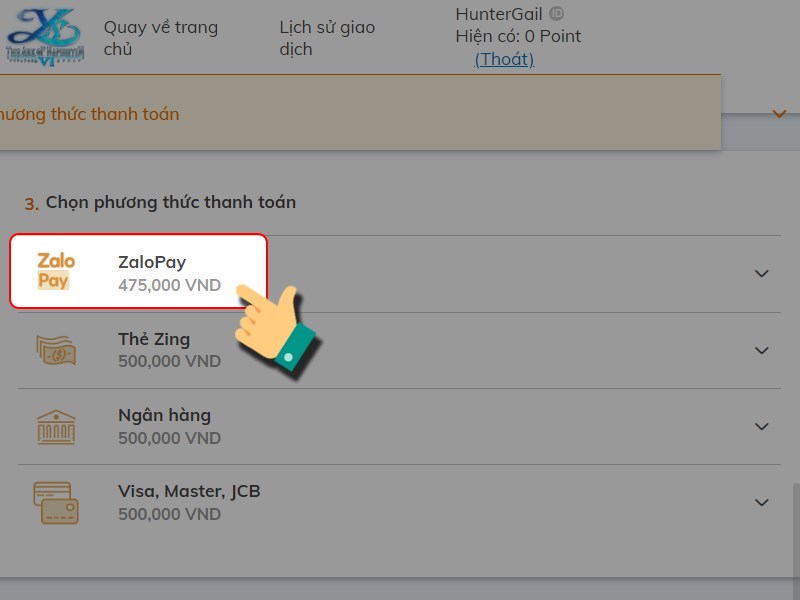Collapse the payment method header chevron
This screenshot has height=600, width=800.
pyautogui.click(x=779, y=114)
